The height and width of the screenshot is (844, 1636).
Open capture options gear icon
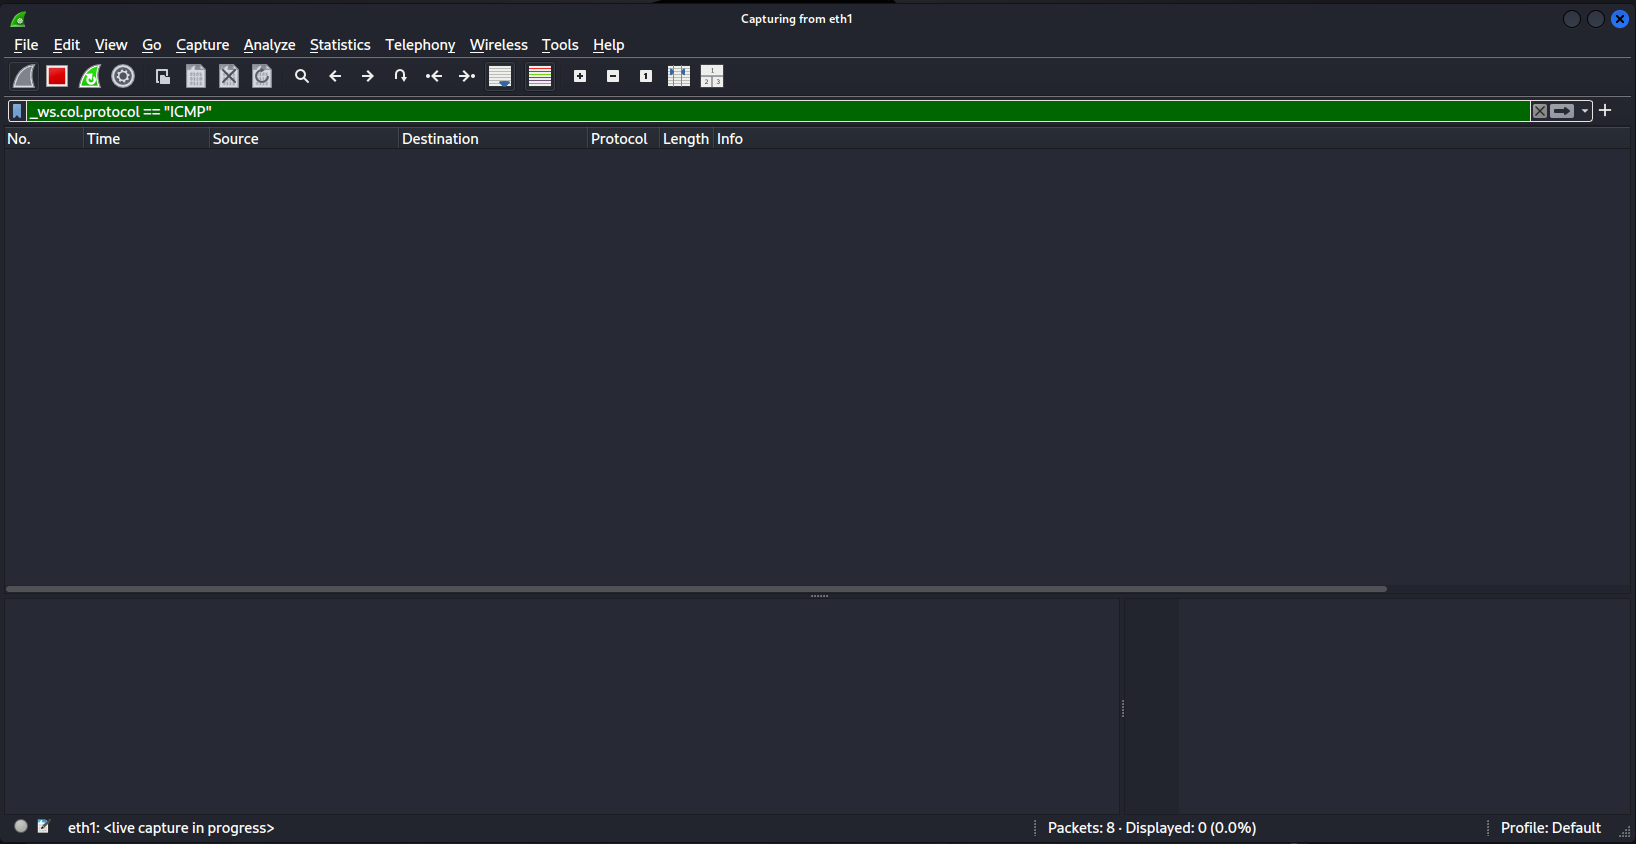pyautogui.click(x=123, y=76)
